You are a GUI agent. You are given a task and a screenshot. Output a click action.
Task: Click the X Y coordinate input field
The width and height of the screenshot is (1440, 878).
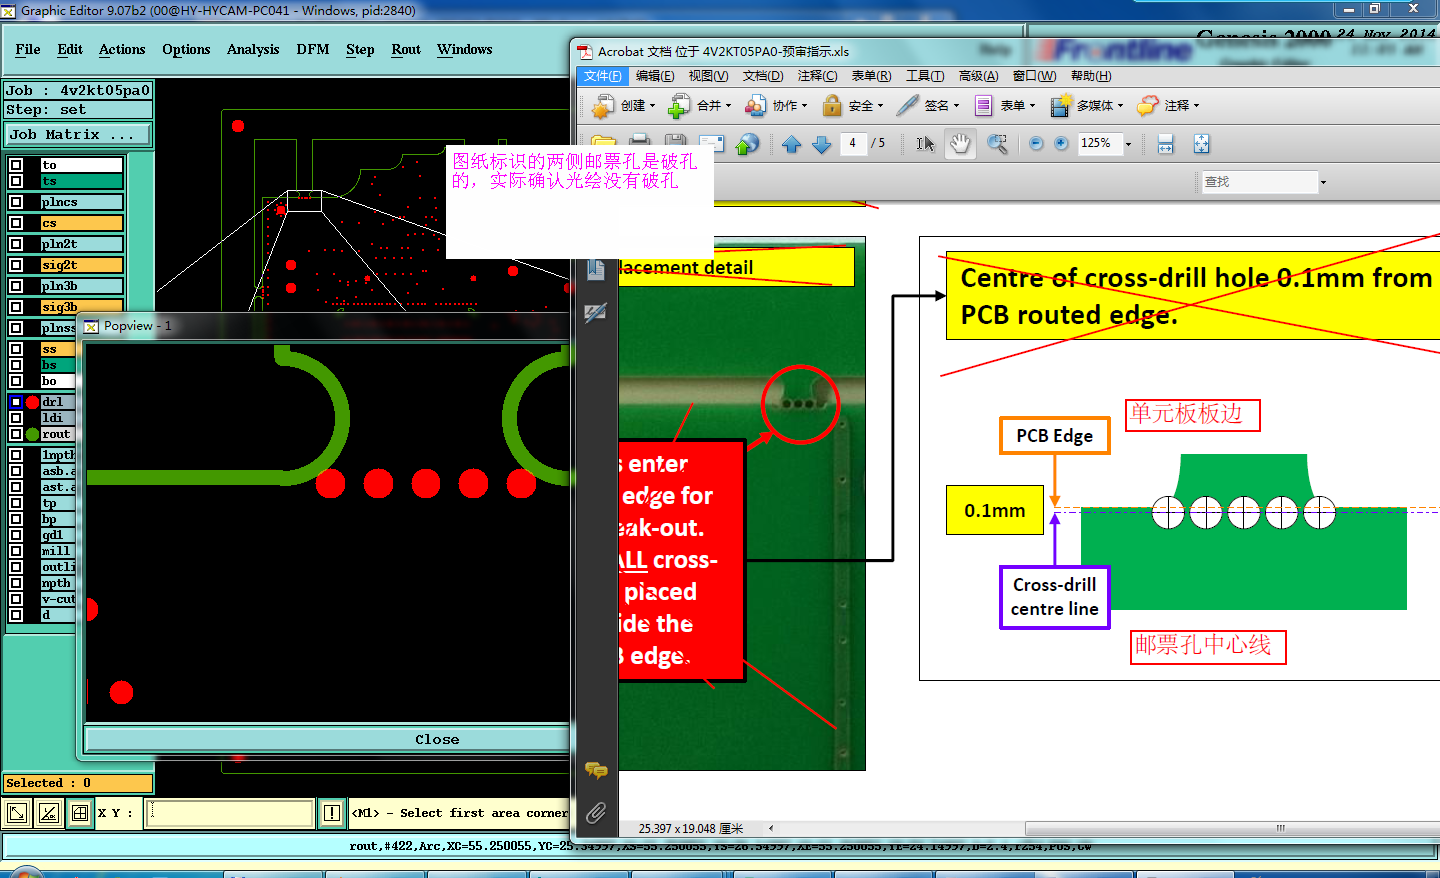click(230, 813)
